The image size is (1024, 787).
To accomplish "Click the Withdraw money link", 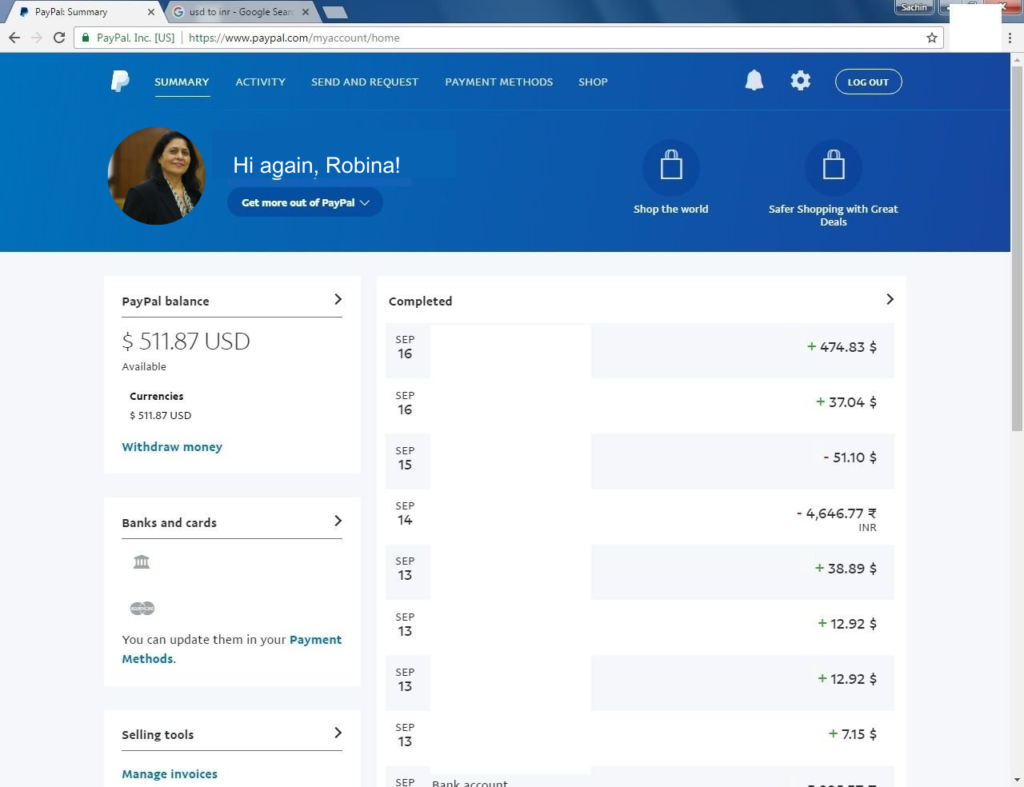I will point(172,447).
